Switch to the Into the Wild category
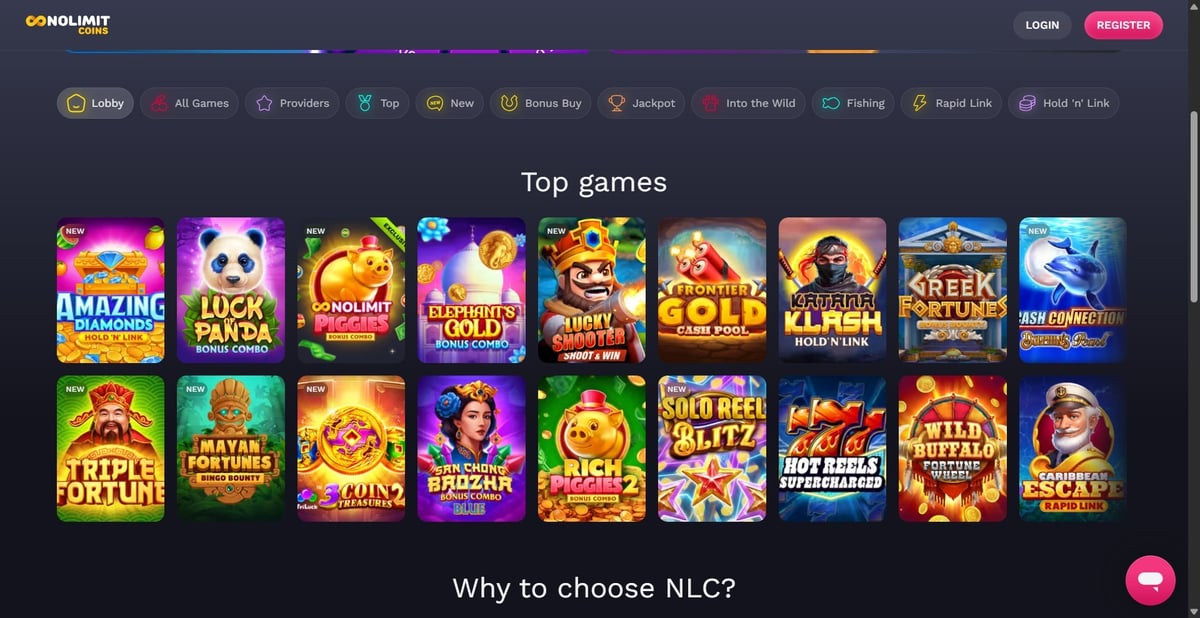 tap(748, 103)
